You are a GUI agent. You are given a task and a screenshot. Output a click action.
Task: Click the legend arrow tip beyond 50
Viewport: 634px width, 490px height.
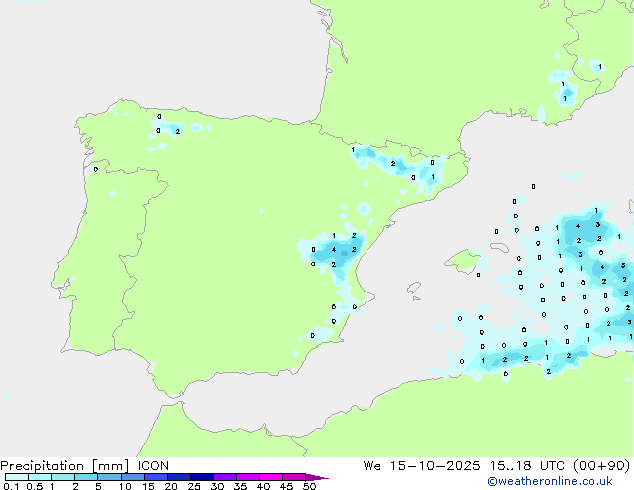click(322, 478)
